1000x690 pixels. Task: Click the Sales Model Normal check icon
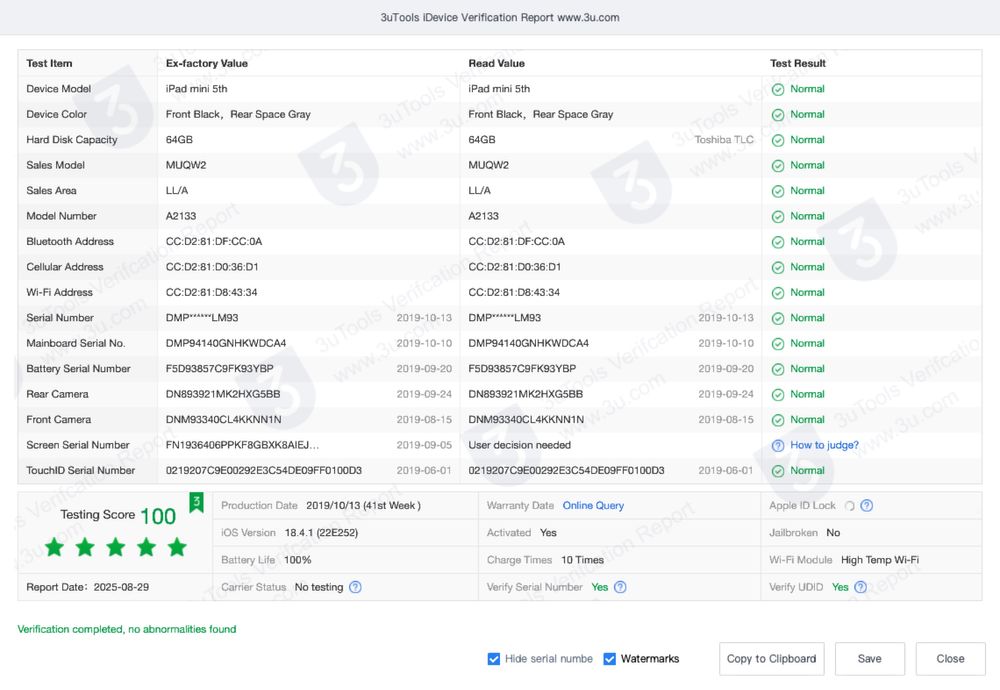coord(777,166)
